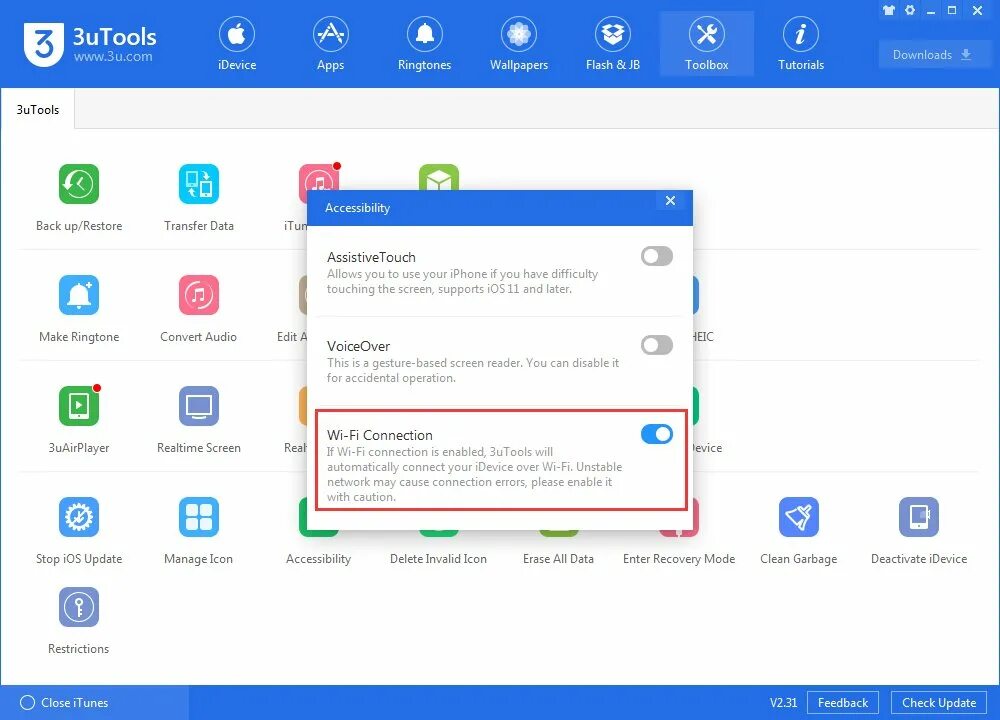Launch the Transfer Data tool

199,184
